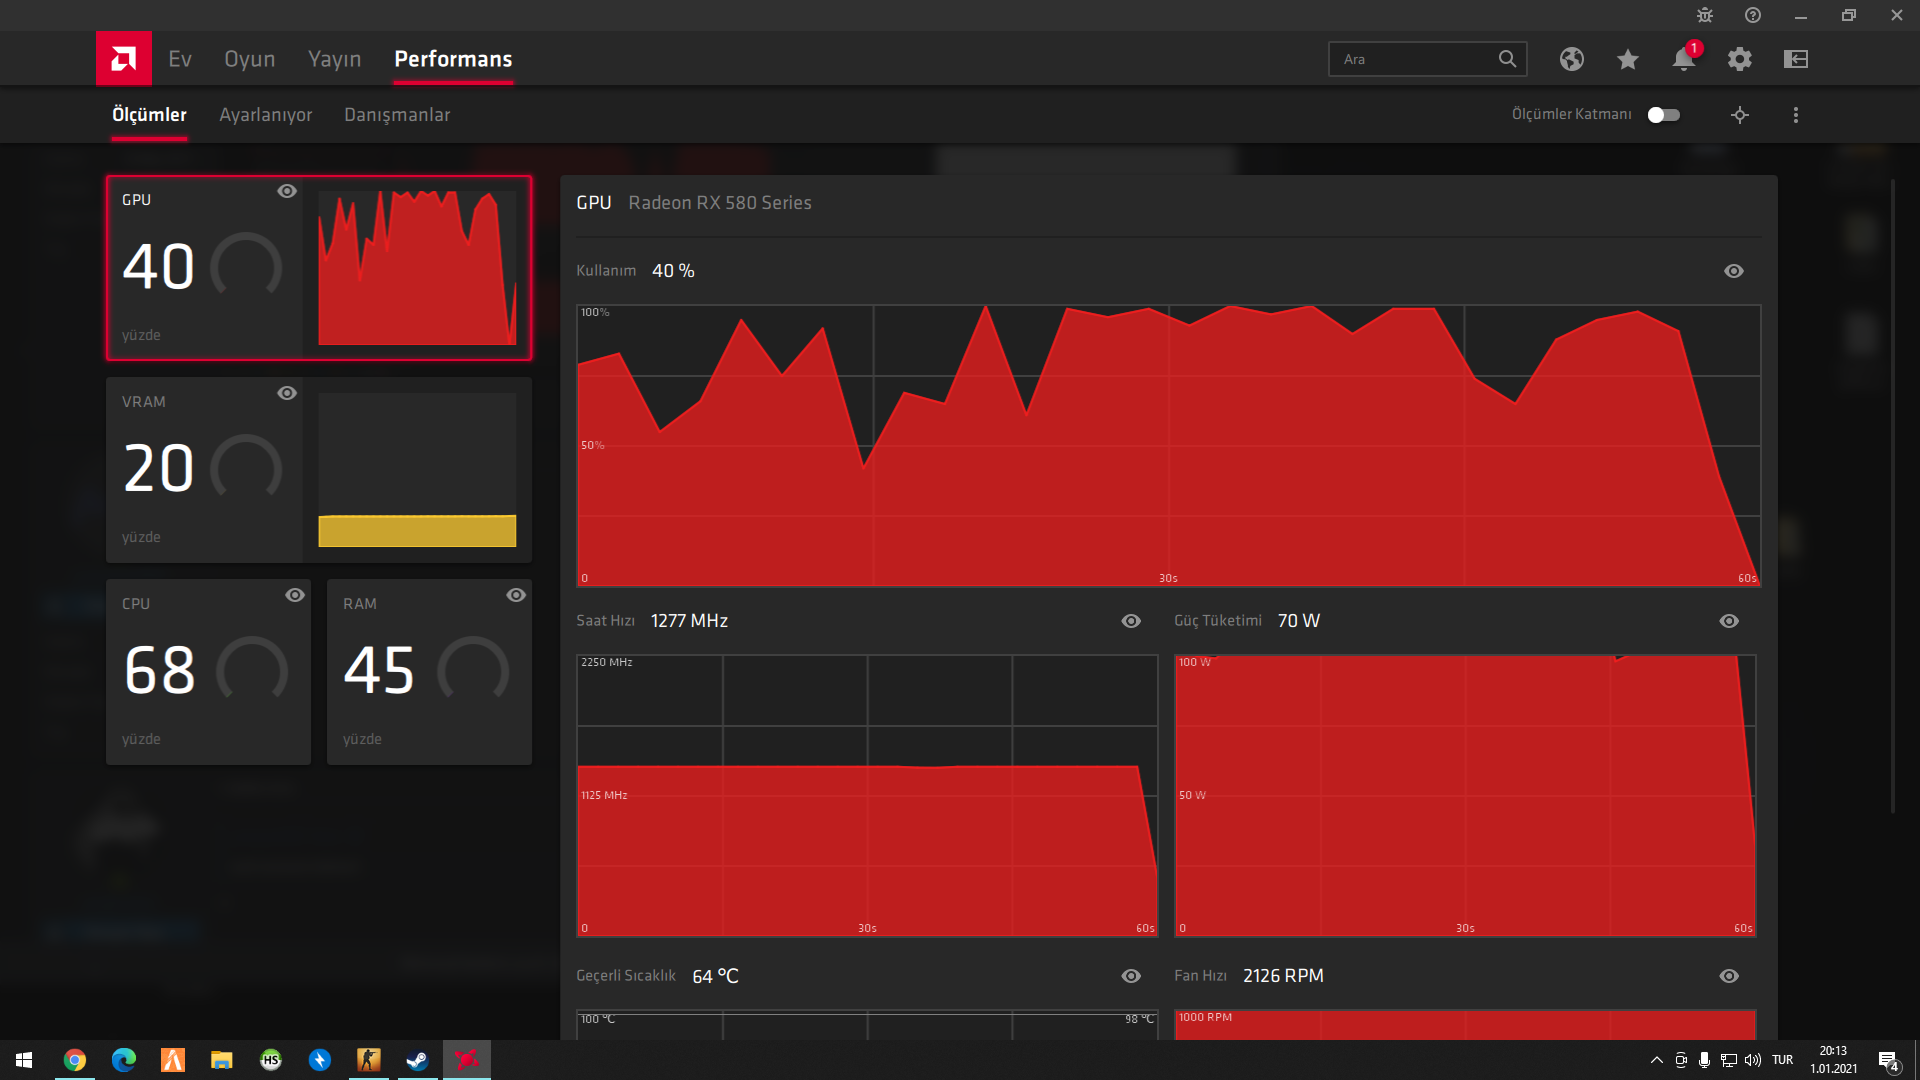The height and width of the screenshot is (1080, 1920).
Task: Open Microsoft Edge from the taskbar
Action: pos(124,1060)
